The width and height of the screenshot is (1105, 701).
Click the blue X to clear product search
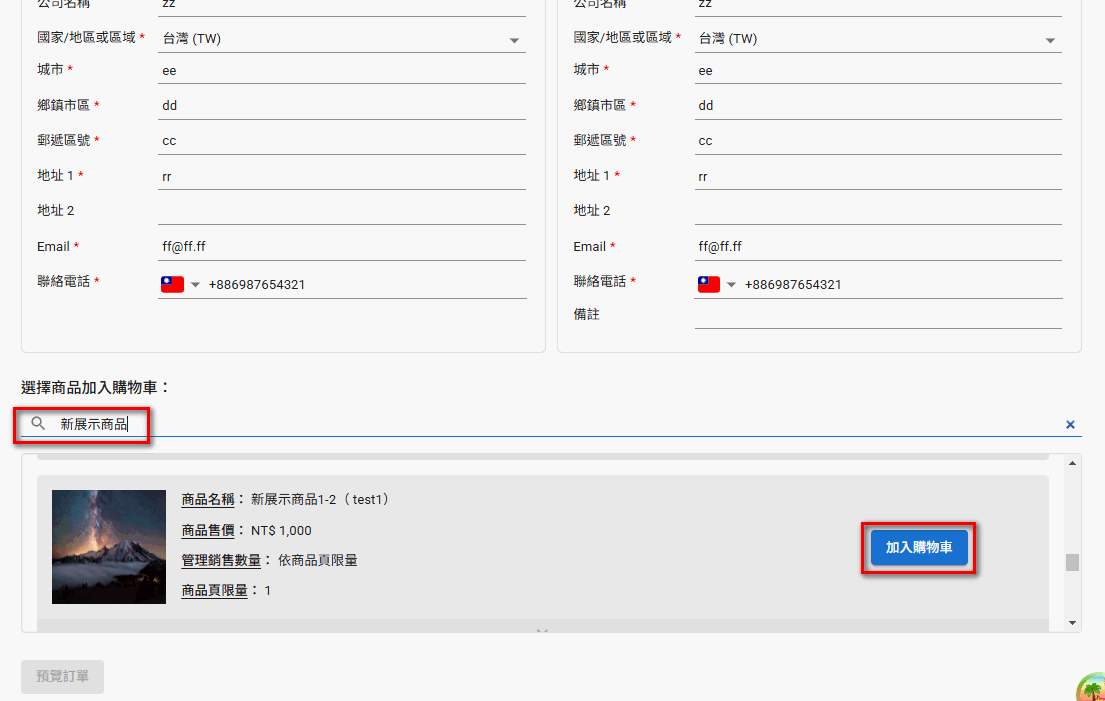pos(1070,424)
